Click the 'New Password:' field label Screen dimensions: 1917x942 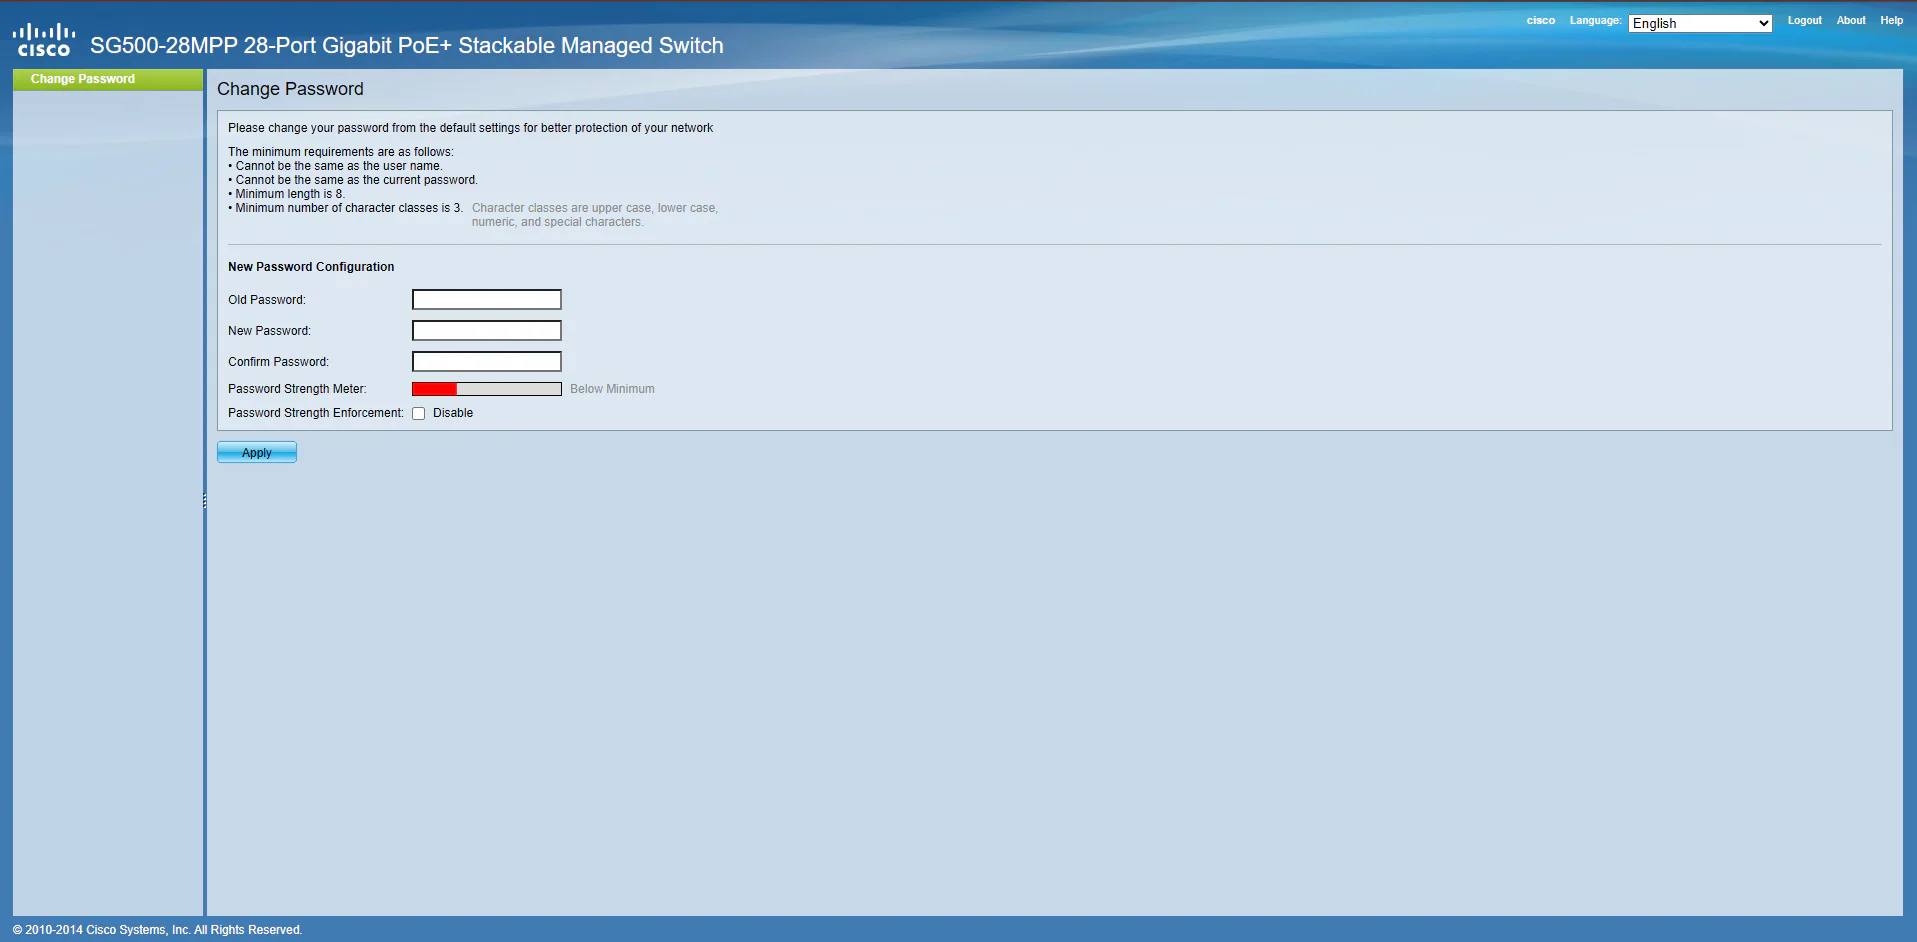(269, 331)
